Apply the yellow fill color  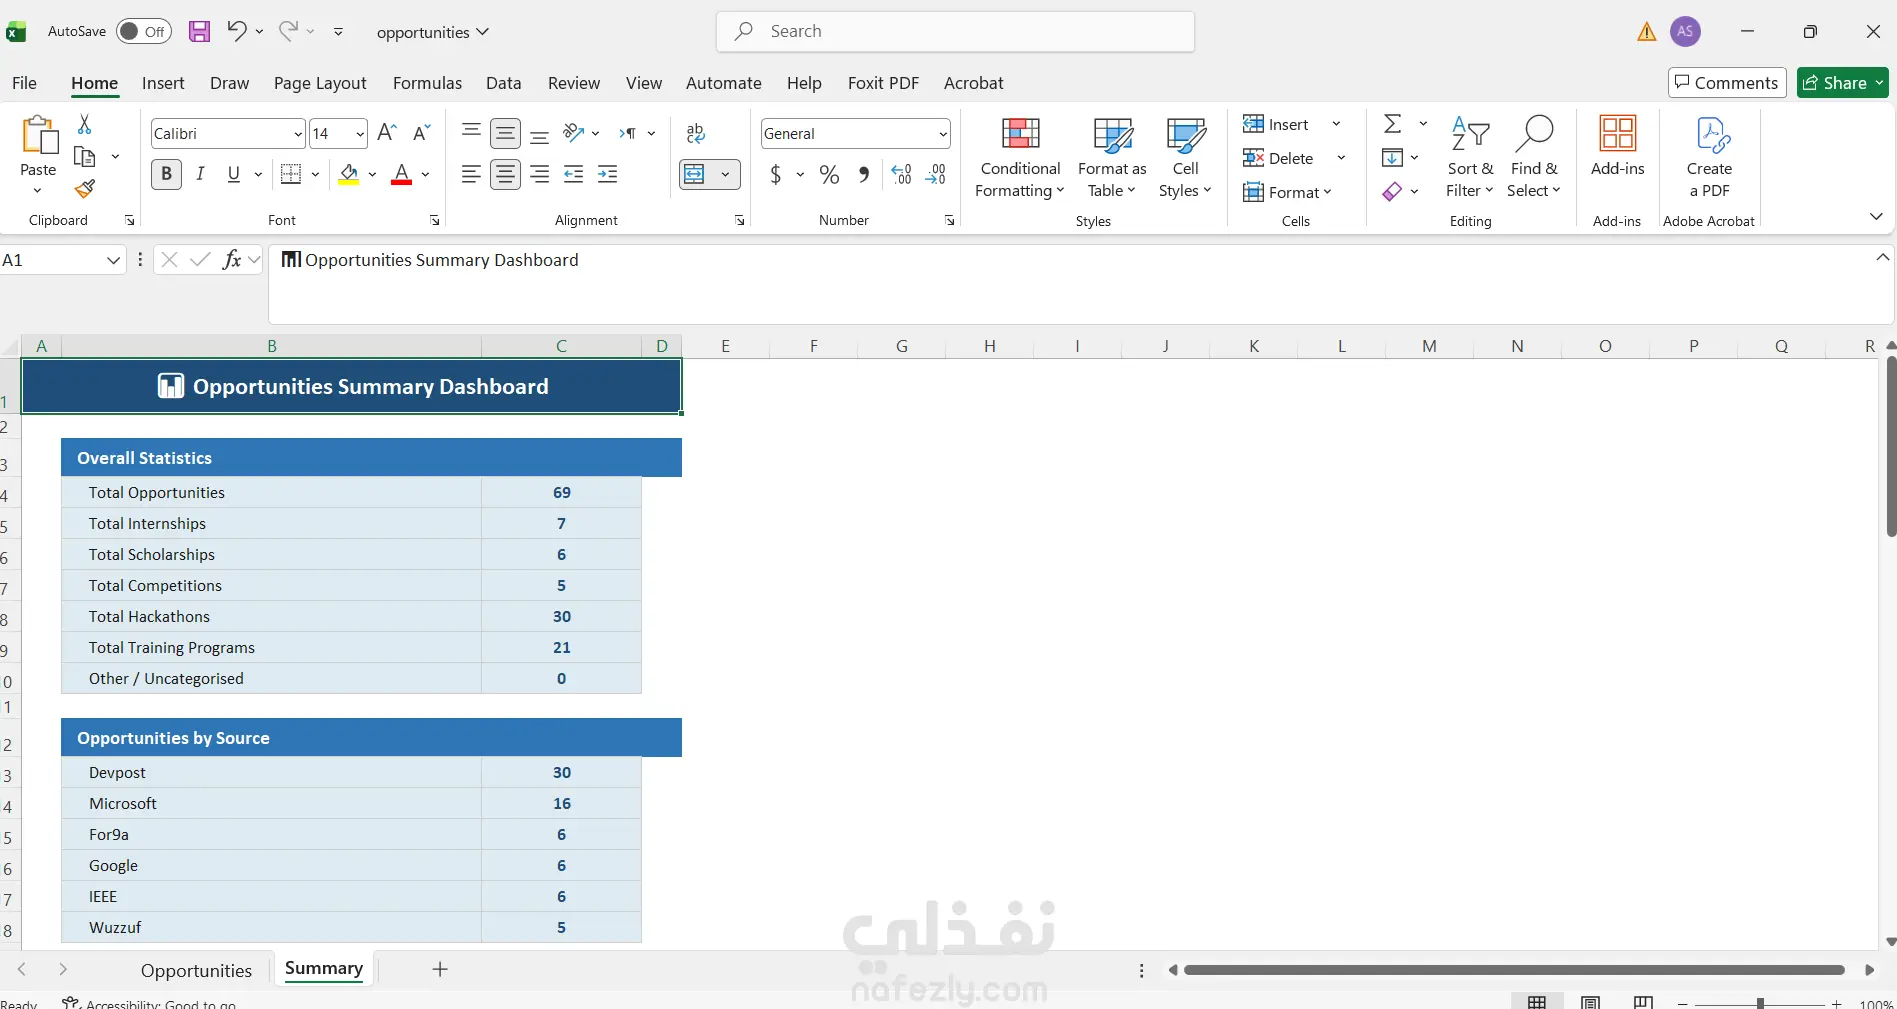349,175
